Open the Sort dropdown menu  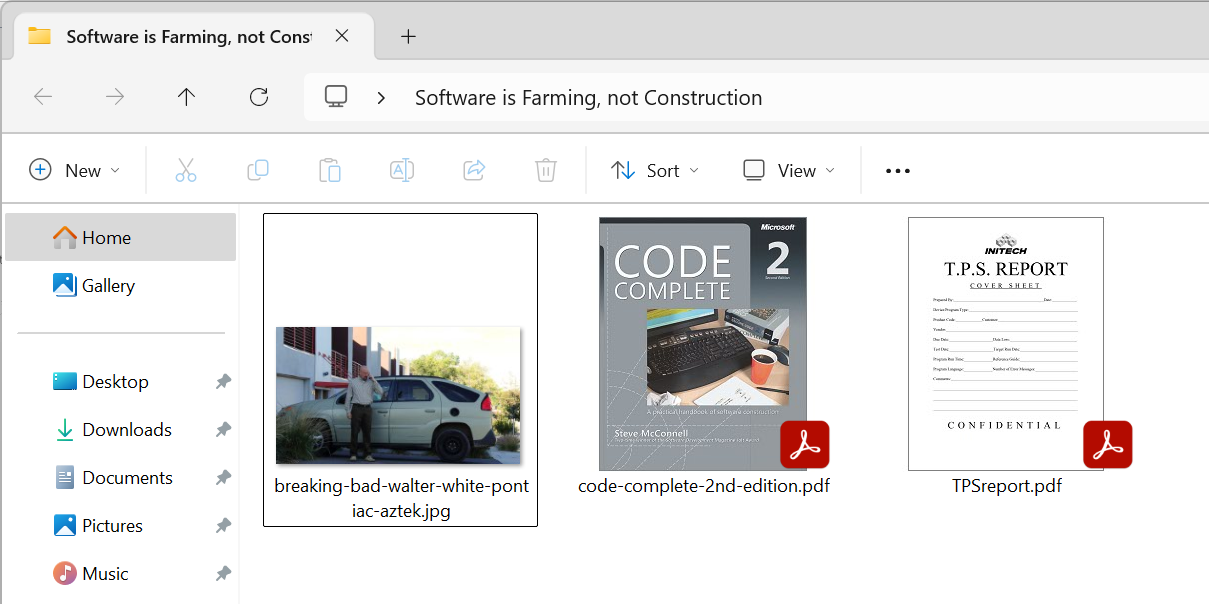(655, 170)
